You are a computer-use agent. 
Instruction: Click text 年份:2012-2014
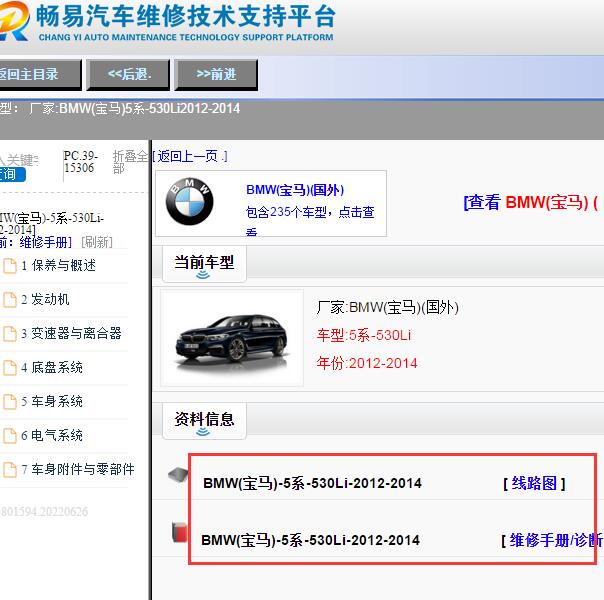(367, 363)
